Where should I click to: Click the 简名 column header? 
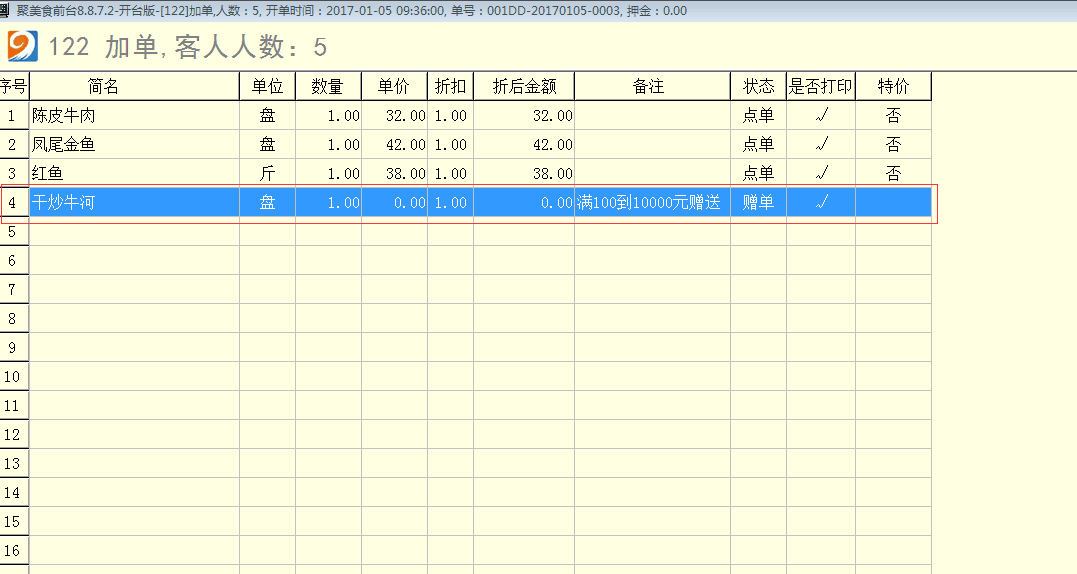click(103, 87)
